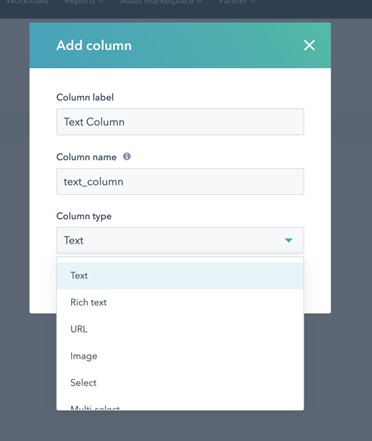Click the Column label field caption

click(85, 97)
